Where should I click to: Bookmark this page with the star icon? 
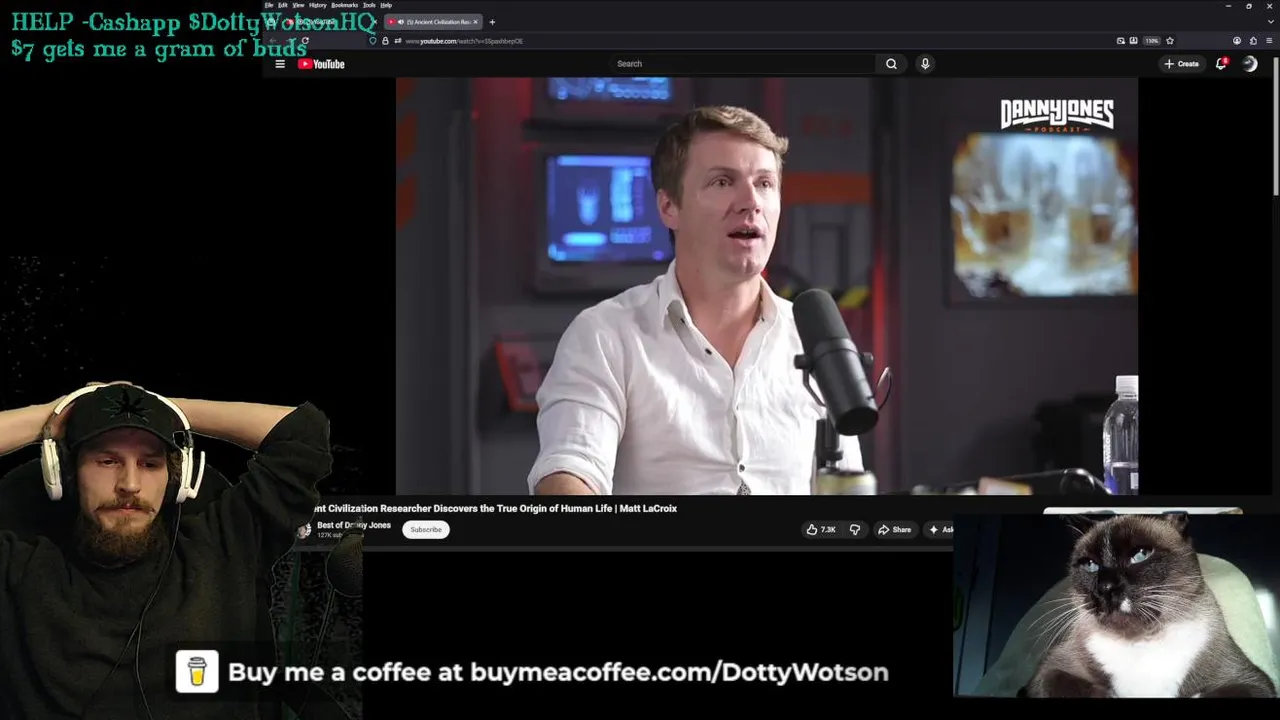1170,41
